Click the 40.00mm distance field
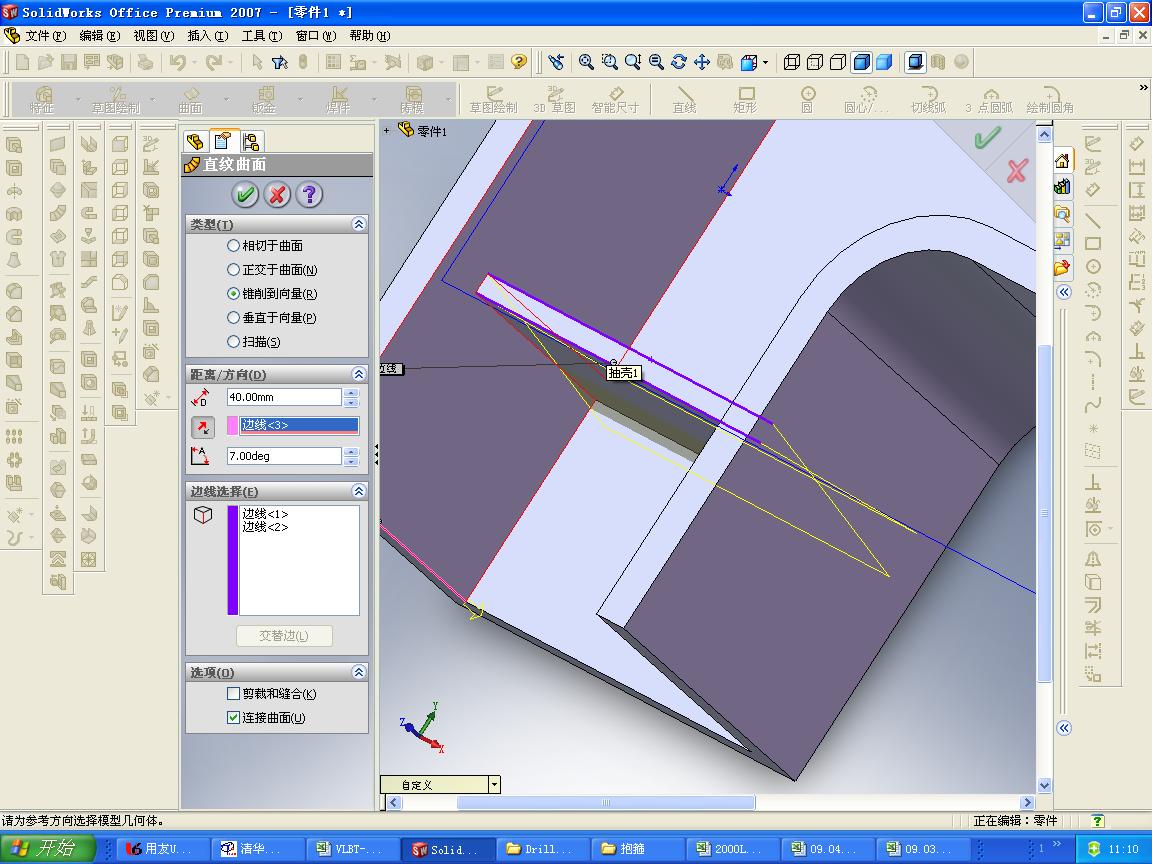 click(x=284, y=397)
